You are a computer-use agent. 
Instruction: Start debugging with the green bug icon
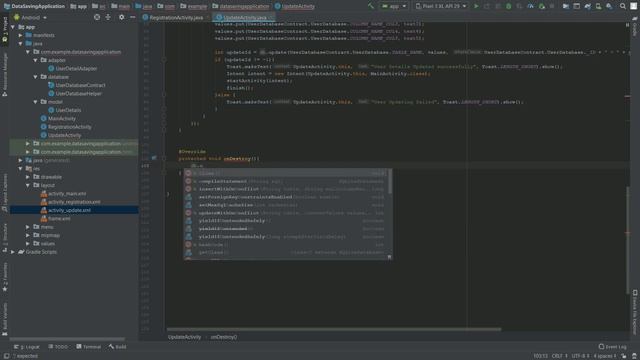(x=509, y=6)
